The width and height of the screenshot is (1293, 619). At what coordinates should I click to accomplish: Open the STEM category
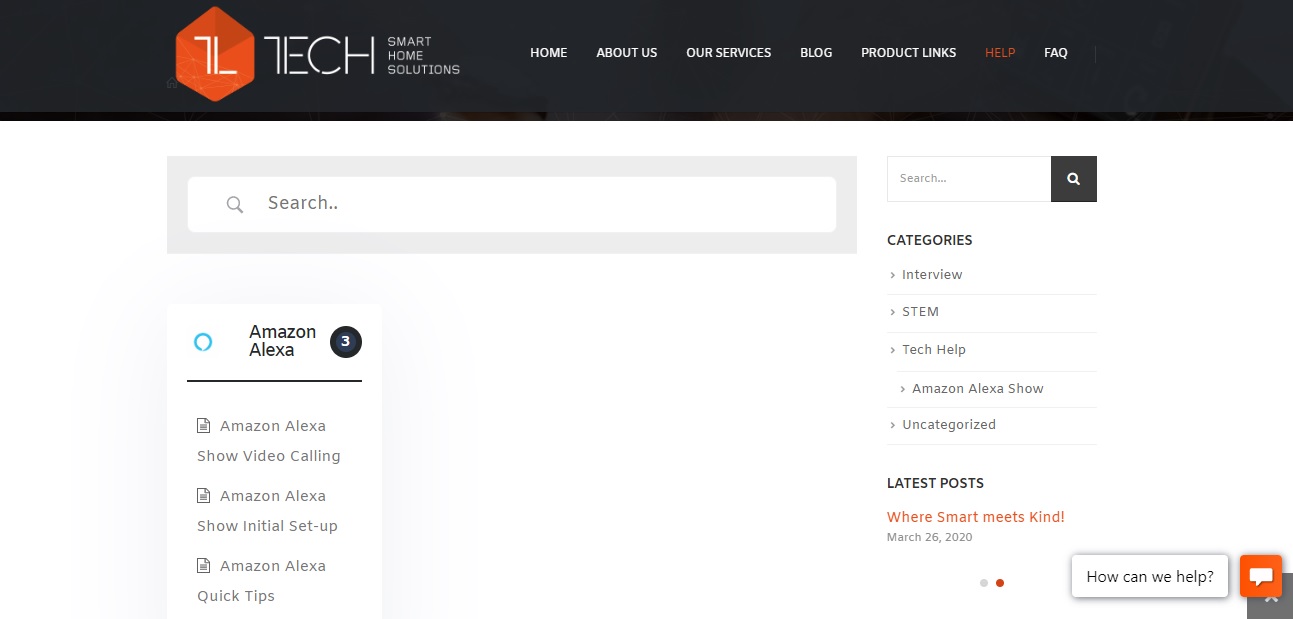(x=920, y=312)
